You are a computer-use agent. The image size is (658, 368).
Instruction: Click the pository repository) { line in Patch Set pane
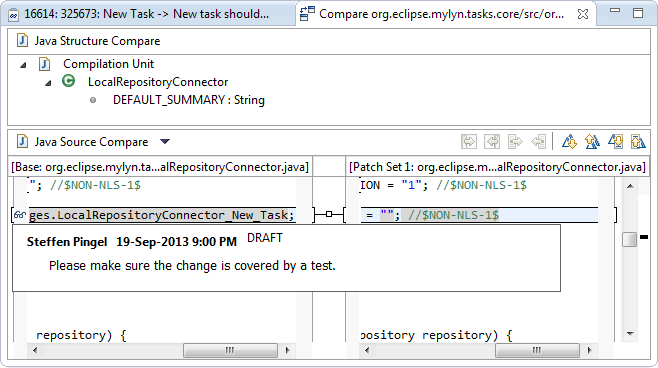436,335
